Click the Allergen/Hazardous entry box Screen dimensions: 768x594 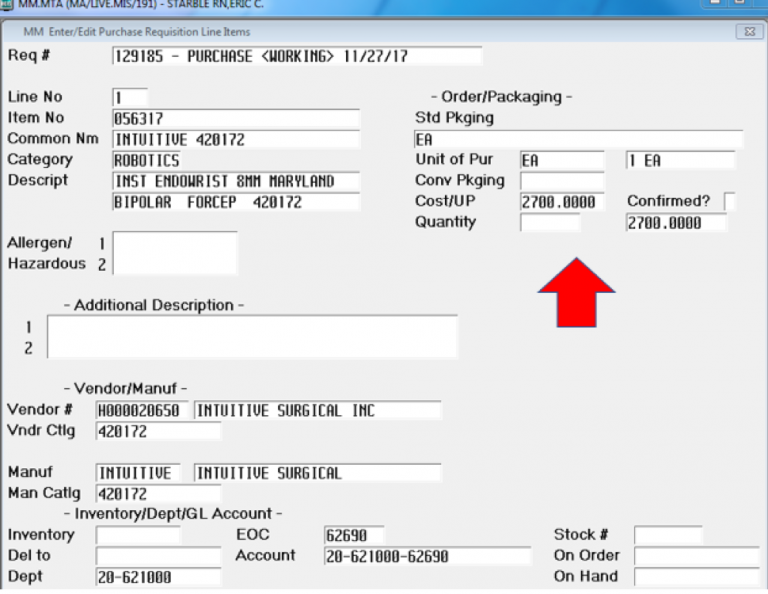click(175, 253)
